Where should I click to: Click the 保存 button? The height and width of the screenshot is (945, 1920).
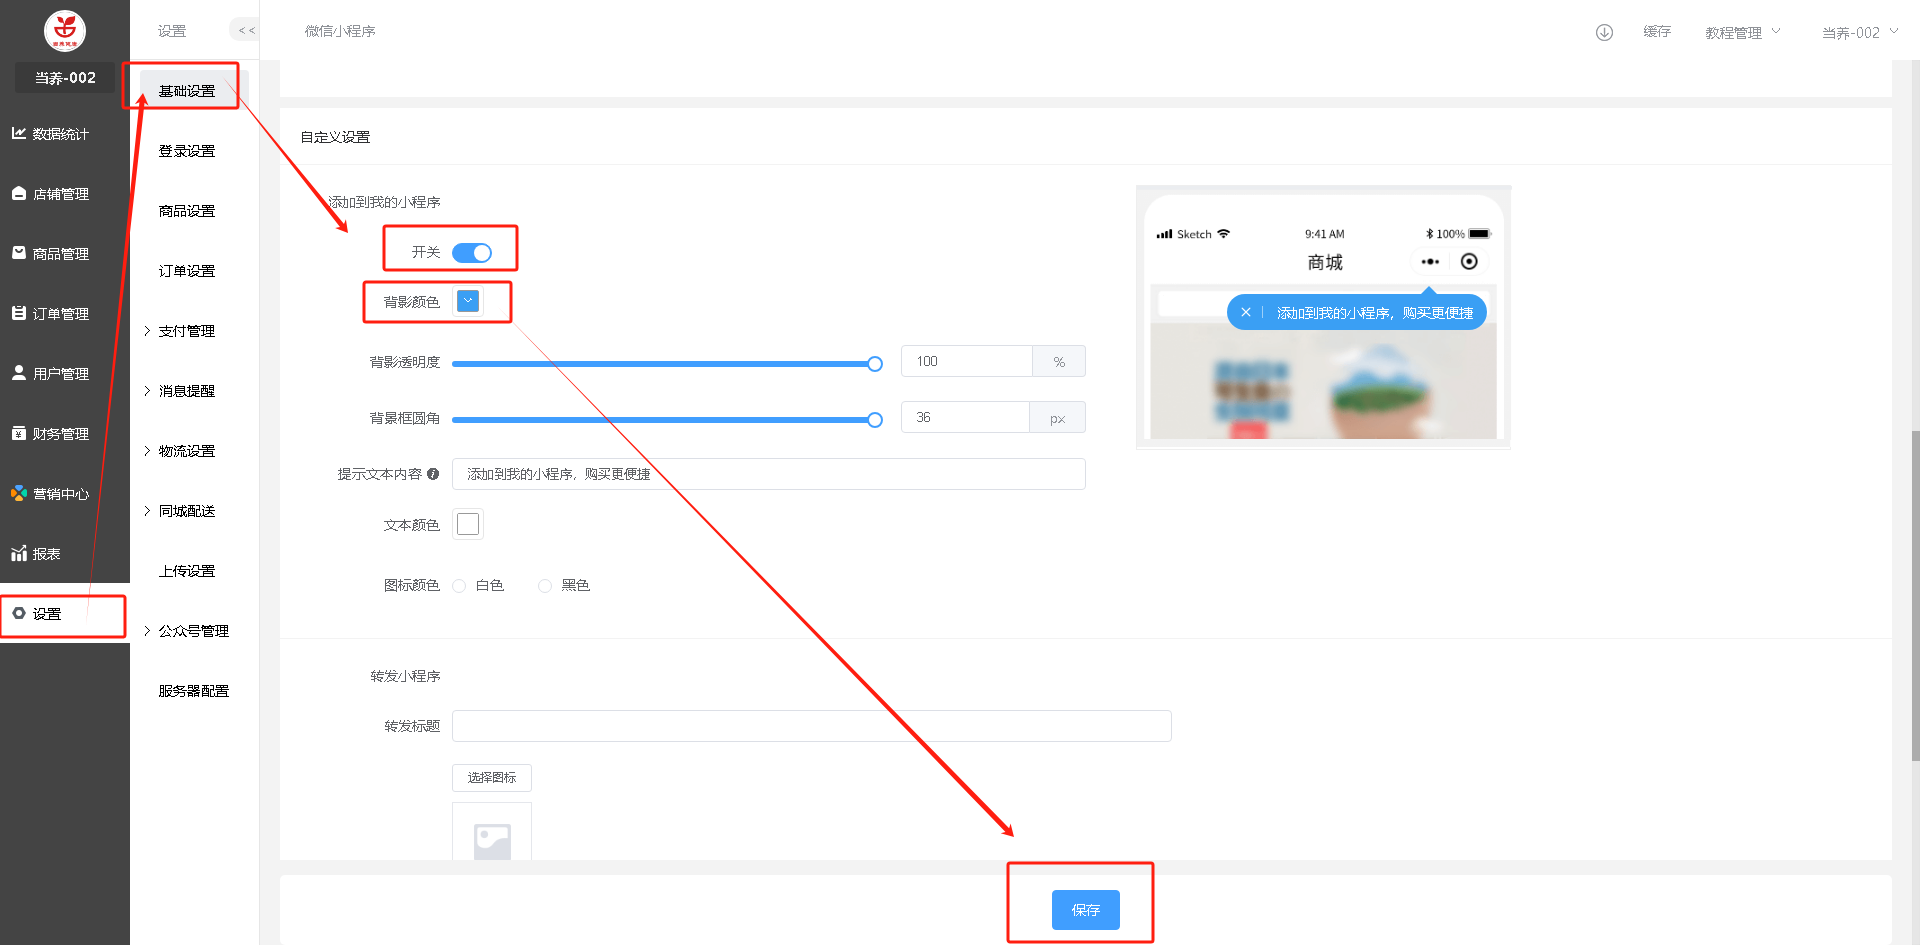click(1085, 910)
